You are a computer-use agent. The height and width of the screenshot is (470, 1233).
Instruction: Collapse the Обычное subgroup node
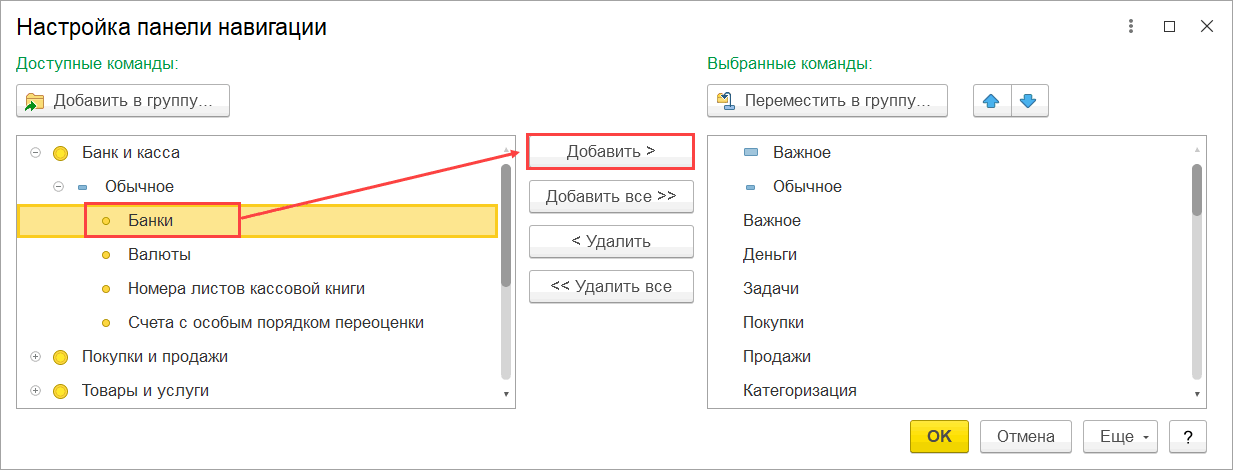[x=58, y=187]
